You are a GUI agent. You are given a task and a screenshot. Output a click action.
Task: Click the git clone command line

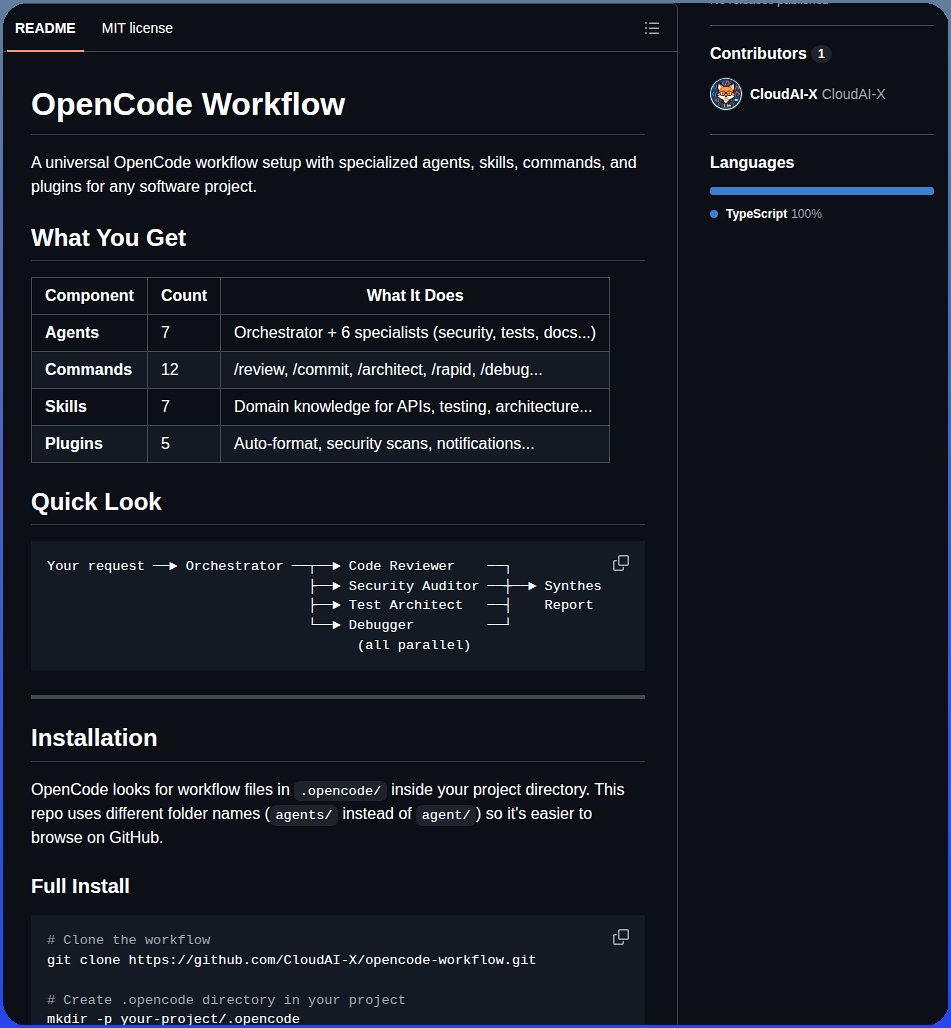point(291,960)
